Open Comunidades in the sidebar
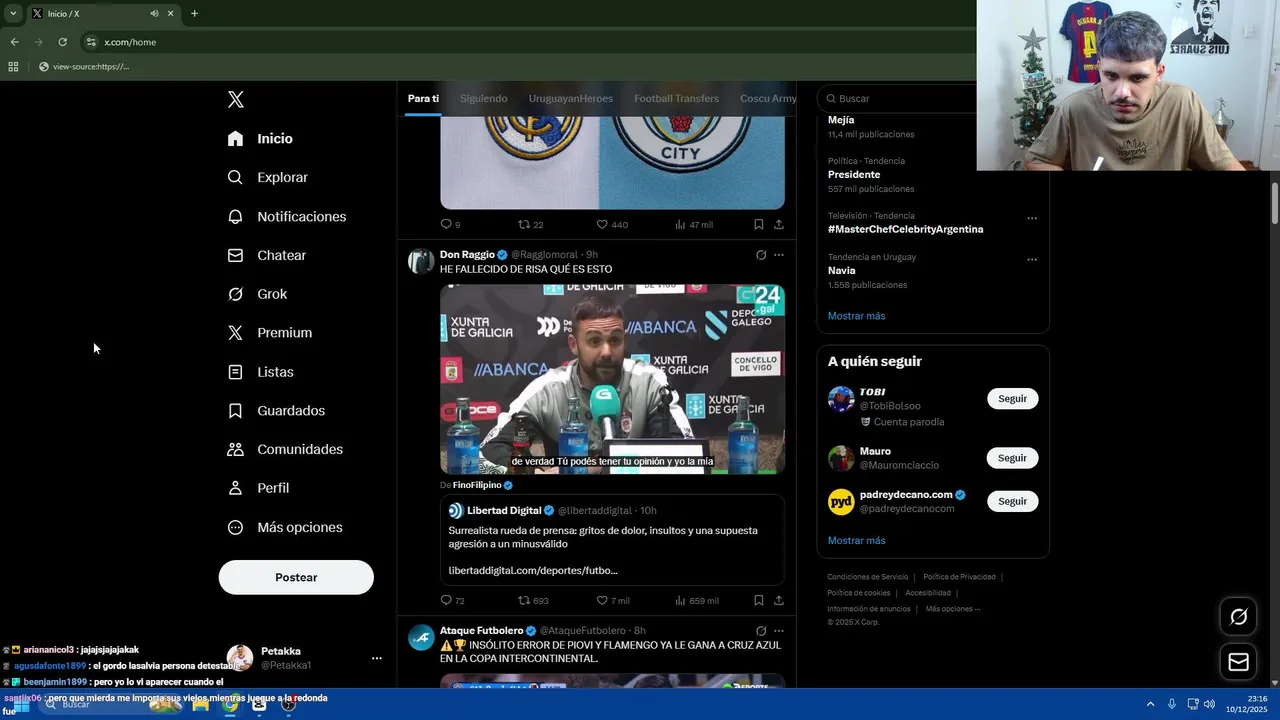Screen dimensions: 1280x720 point(285,449)
